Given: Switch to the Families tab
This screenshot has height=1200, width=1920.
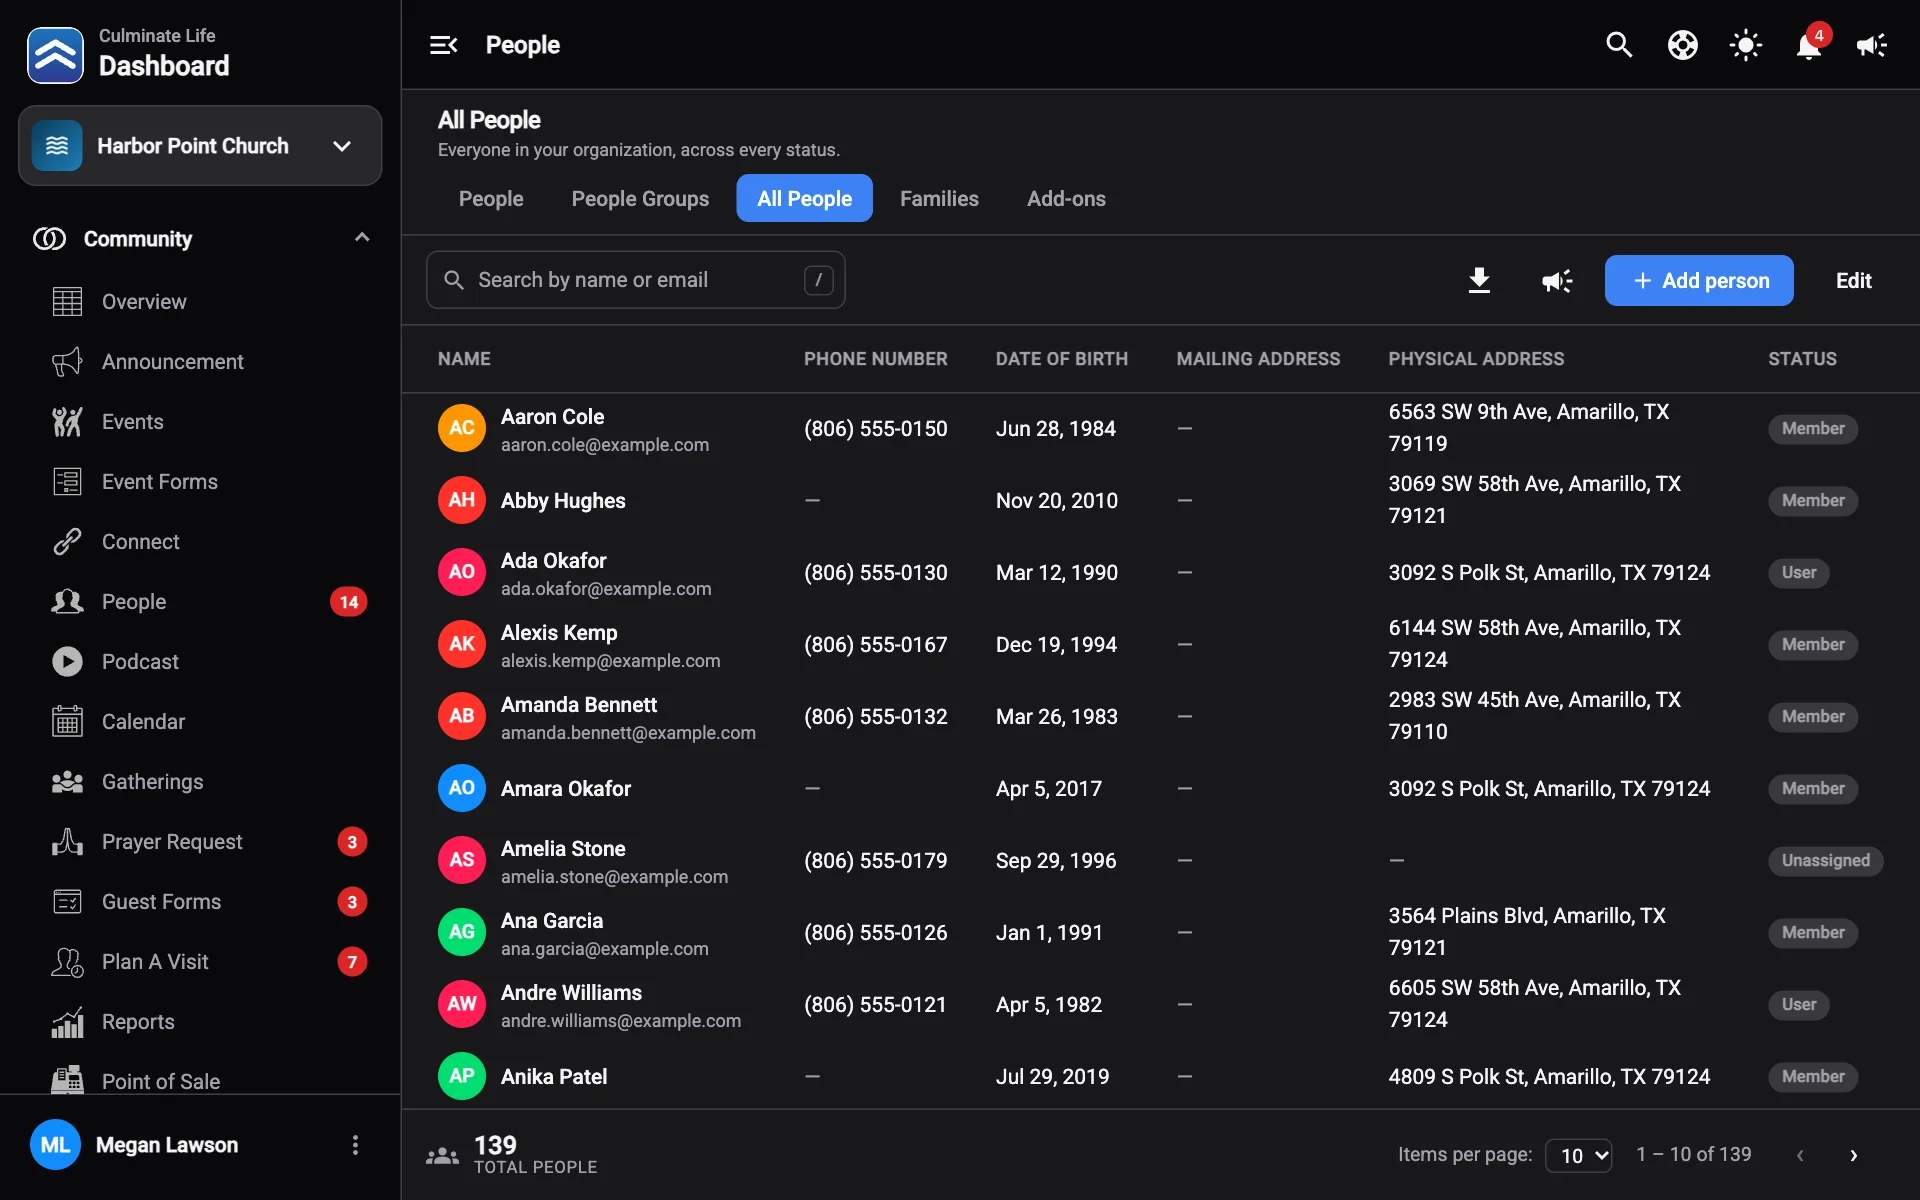Looking at the screenshot, I should (939, 199).
